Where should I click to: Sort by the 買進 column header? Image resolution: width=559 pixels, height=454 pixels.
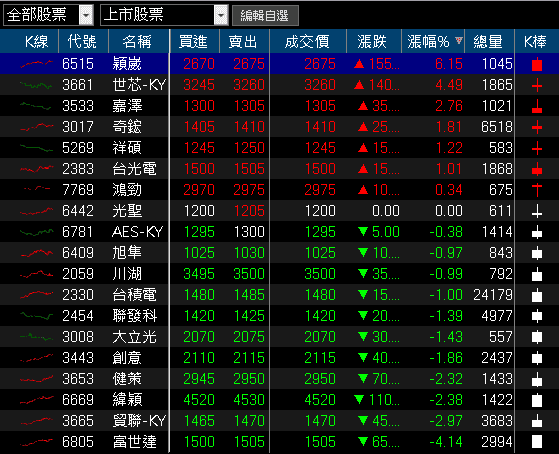[x=193, y=42]
